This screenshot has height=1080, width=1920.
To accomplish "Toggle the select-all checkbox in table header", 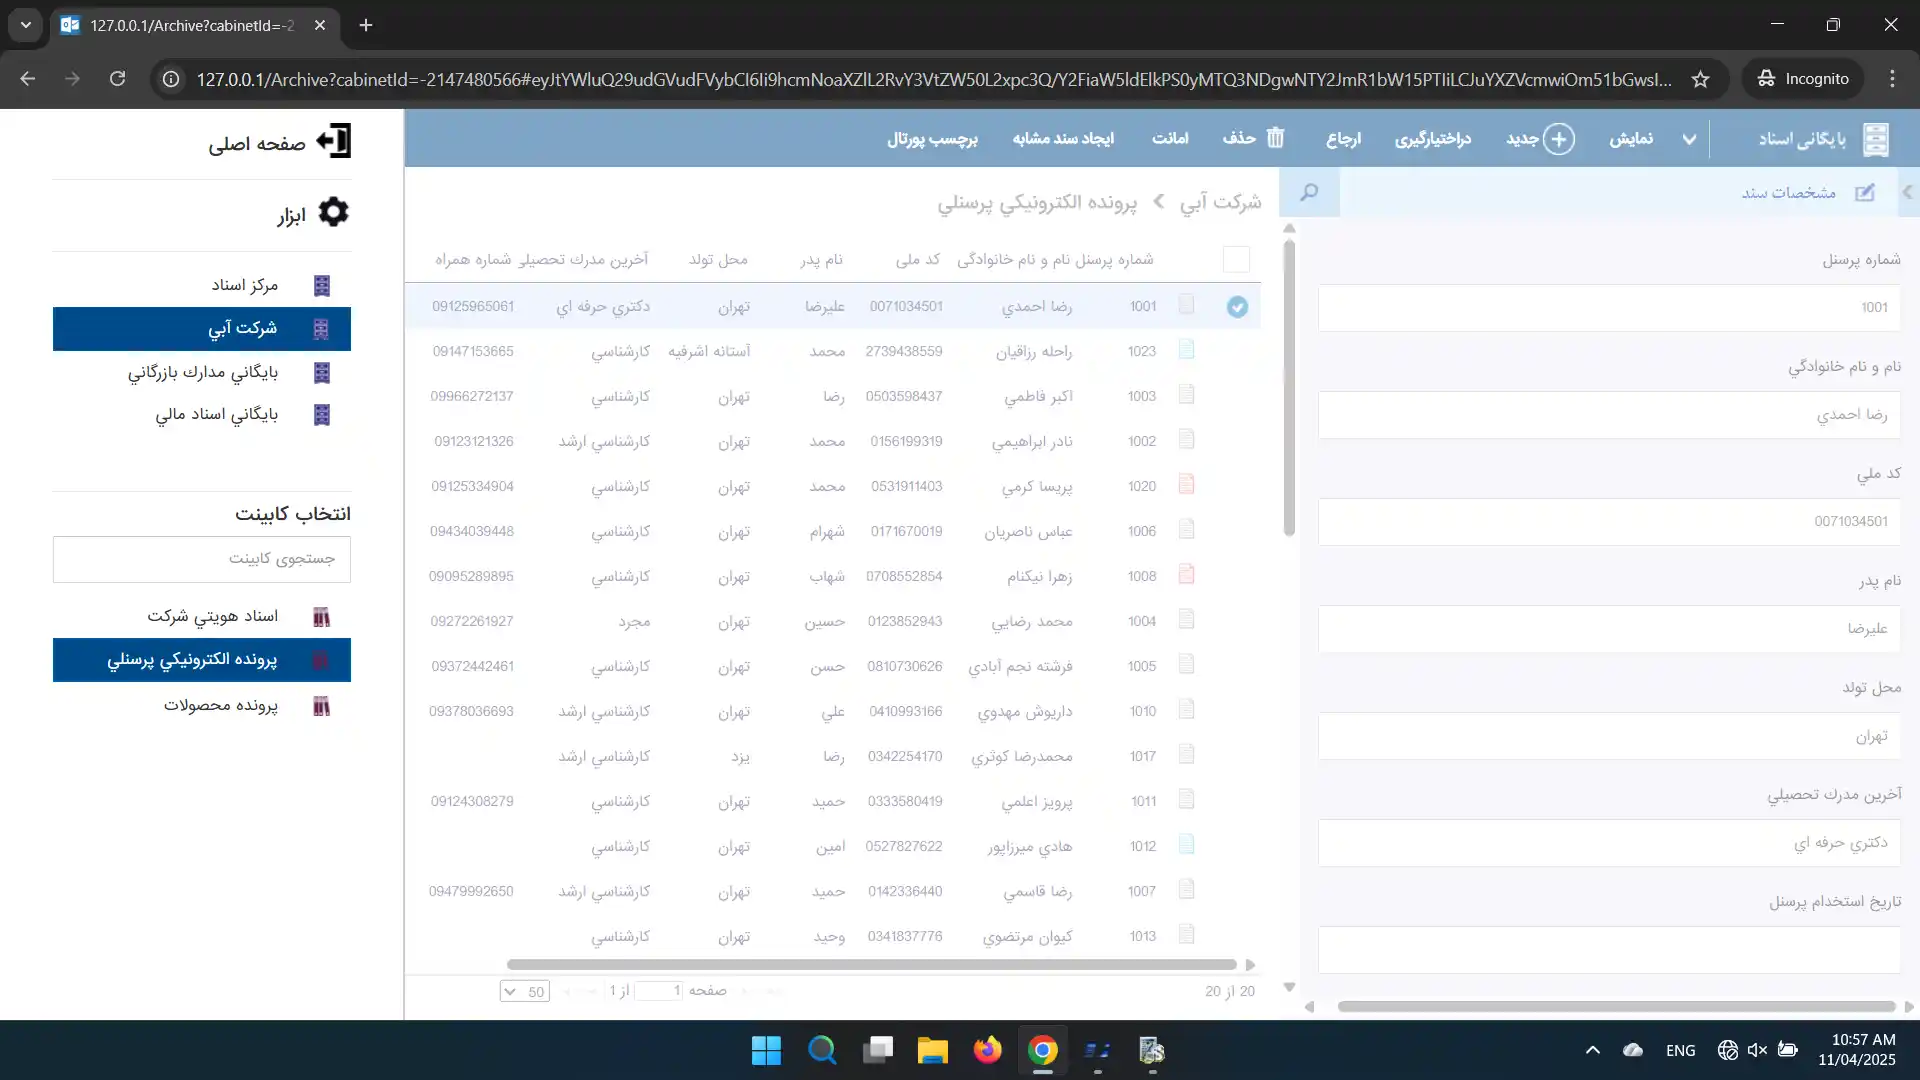I will 1236,260.
